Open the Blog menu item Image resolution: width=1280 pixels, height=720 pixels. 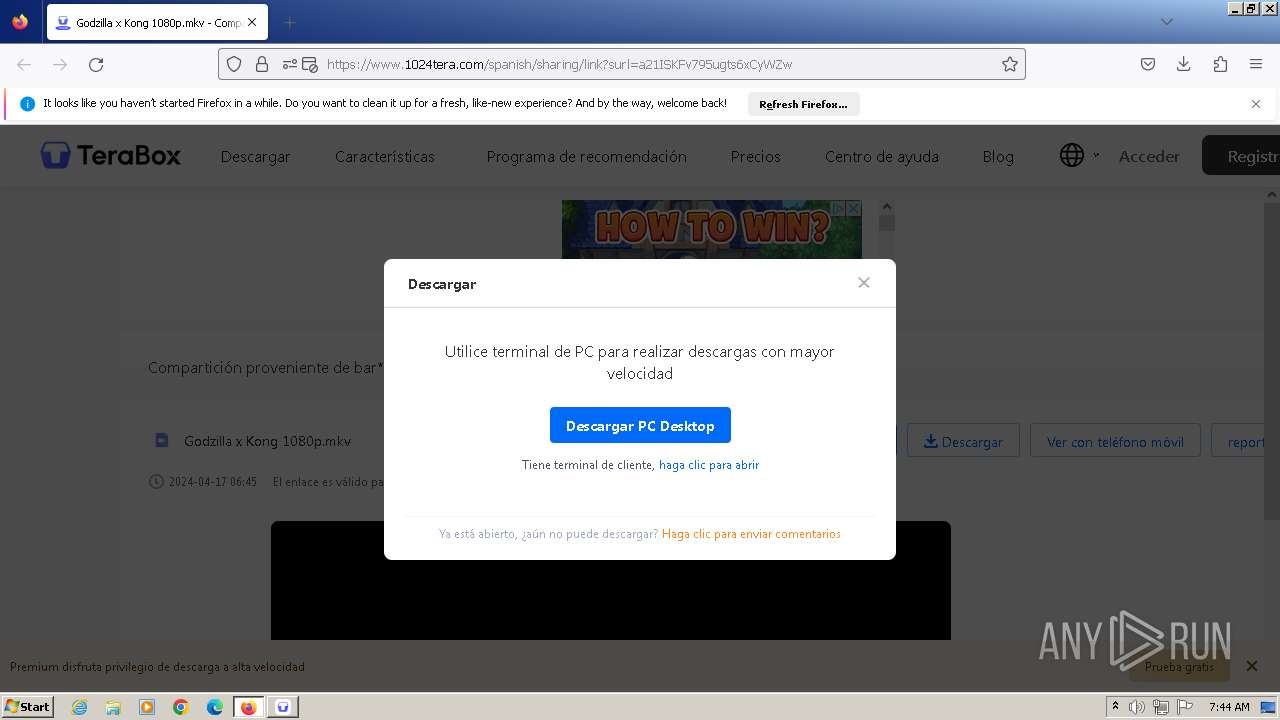[998, 157]
